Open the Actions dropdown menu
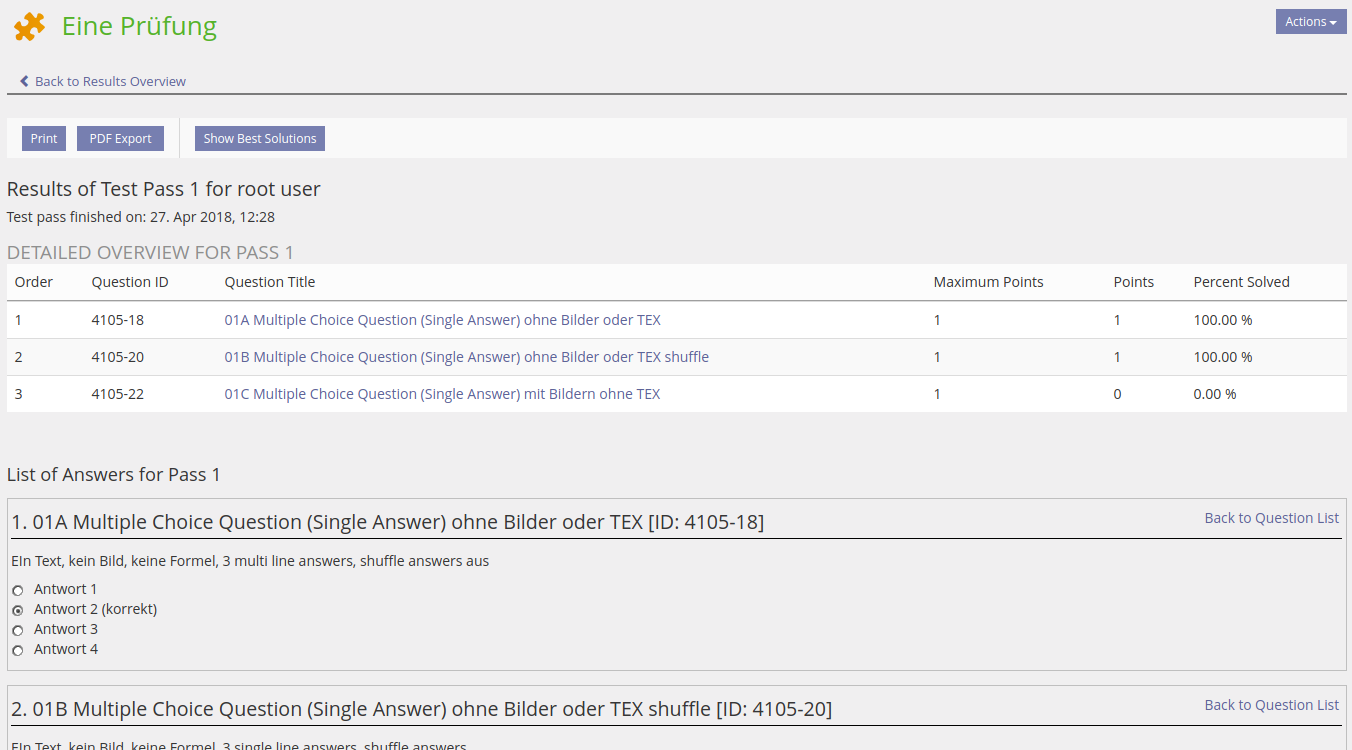Image resolution: width=1352 pixels, height=750 pixels. pyautogui.click(x=1310, y=22)
